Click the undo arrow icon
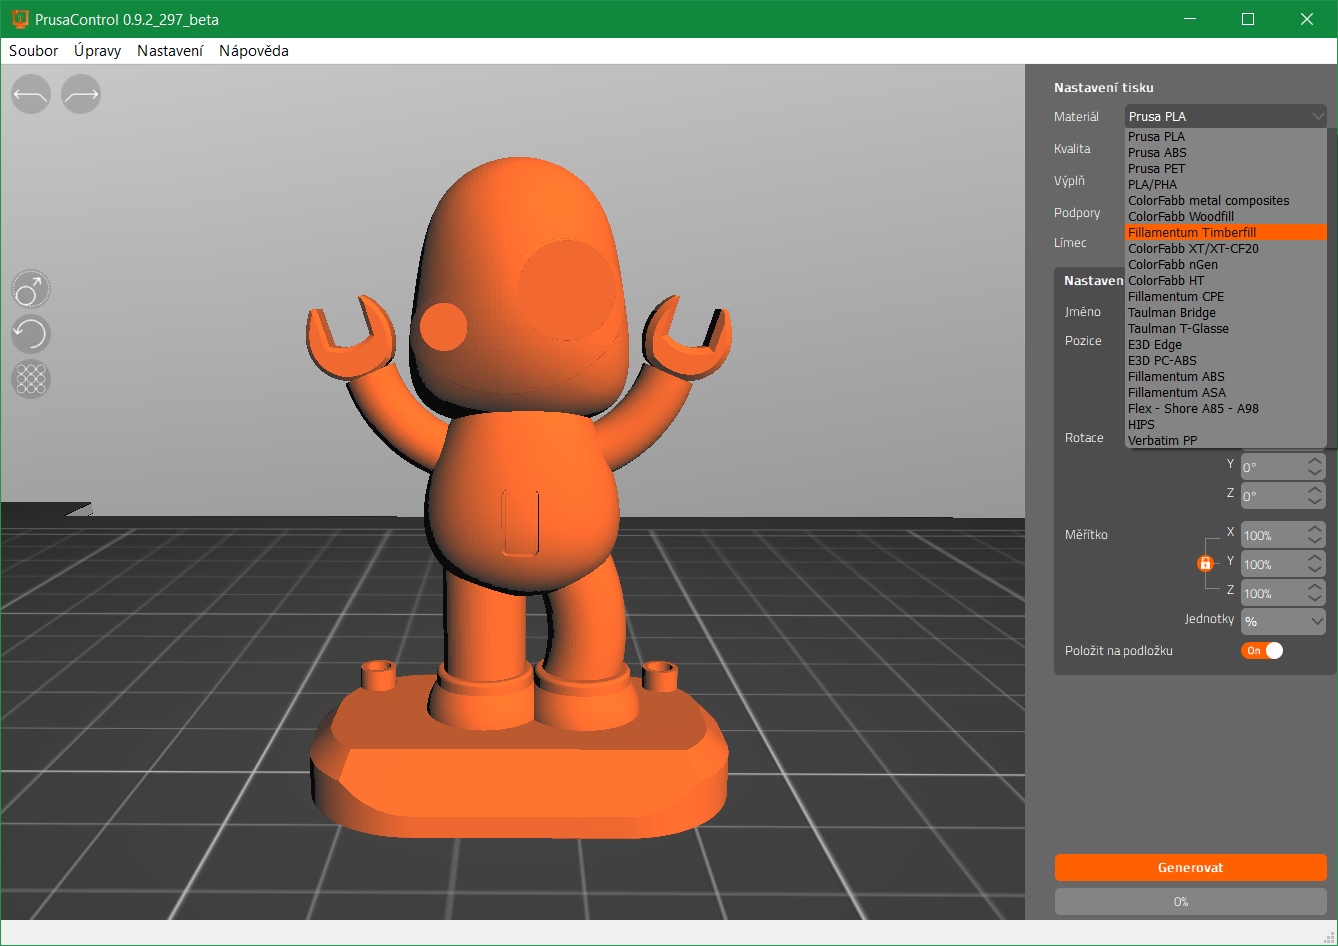1338x946 pixels. (31, 94)
